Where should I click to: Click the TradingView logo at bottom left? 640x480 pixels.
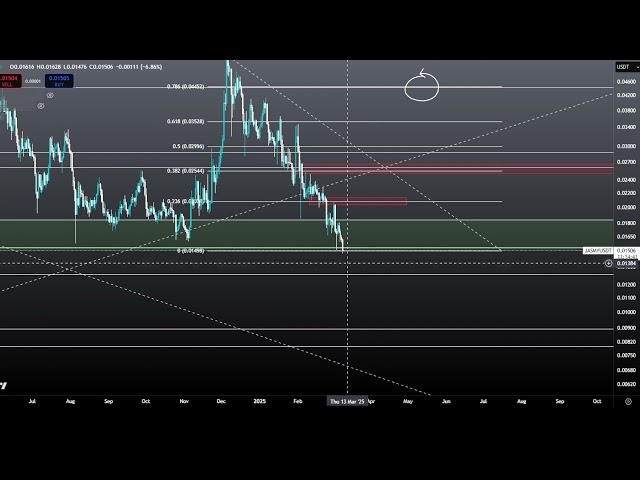click(3, 384)
